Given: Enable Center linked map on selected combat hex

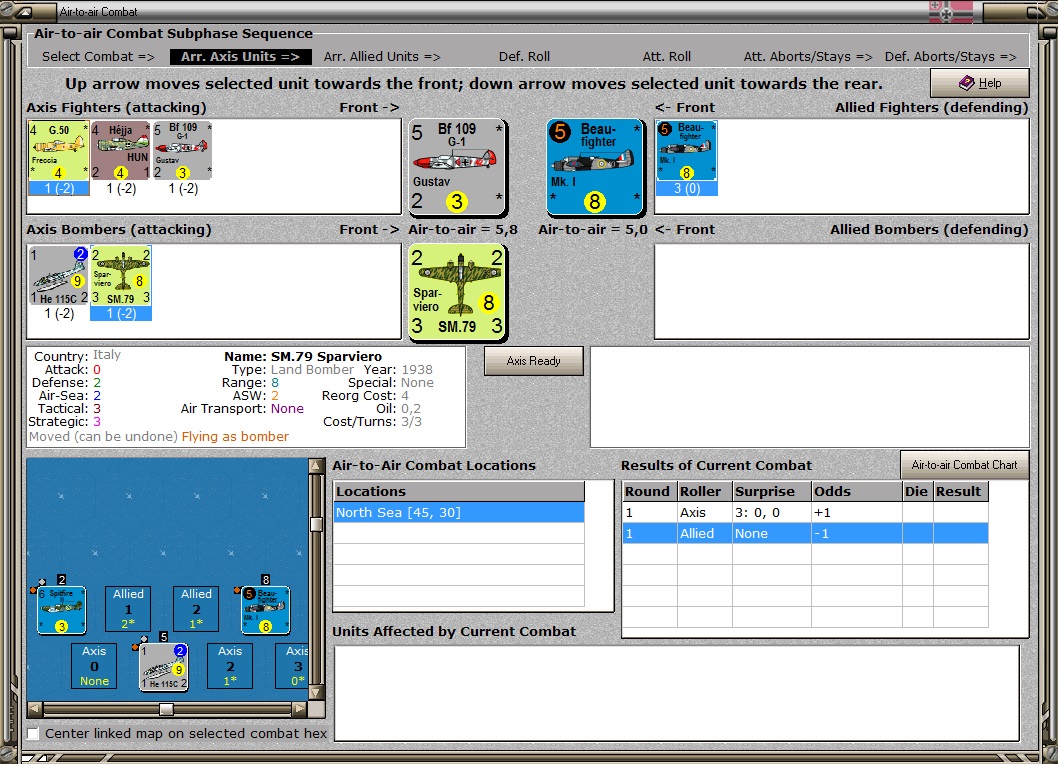Looking at the screenshot, I should pyautogui.click(x=33, y=734).
